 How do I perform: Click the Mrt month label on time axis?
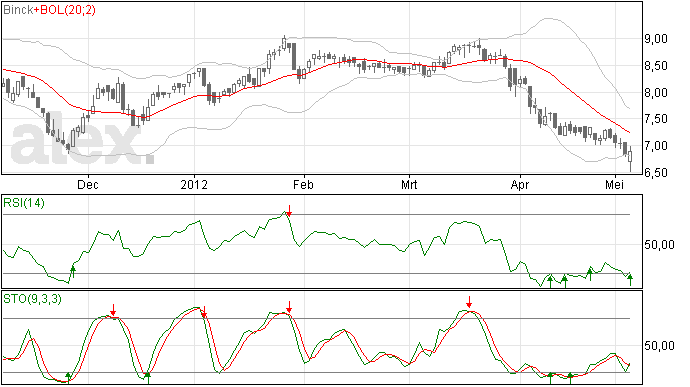[409, 184]
